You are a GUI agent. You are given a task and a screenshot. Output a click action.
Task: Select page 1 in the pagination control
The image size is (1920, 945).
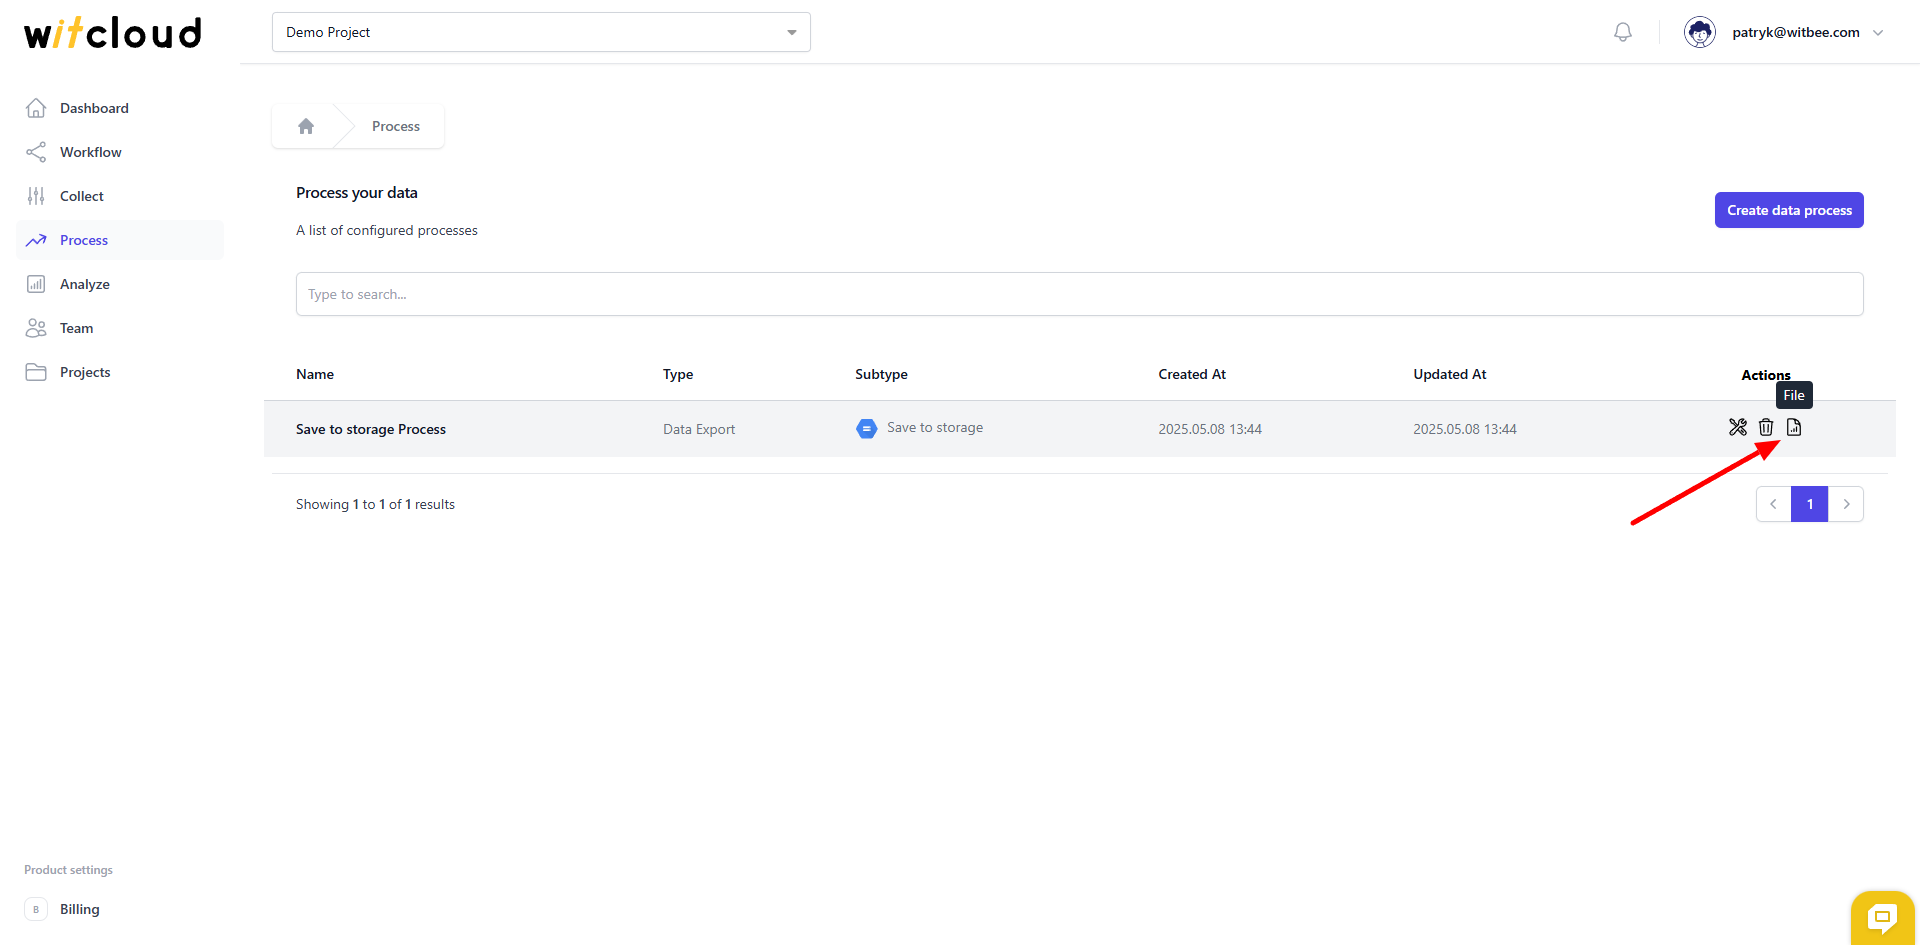(1809, 503)
